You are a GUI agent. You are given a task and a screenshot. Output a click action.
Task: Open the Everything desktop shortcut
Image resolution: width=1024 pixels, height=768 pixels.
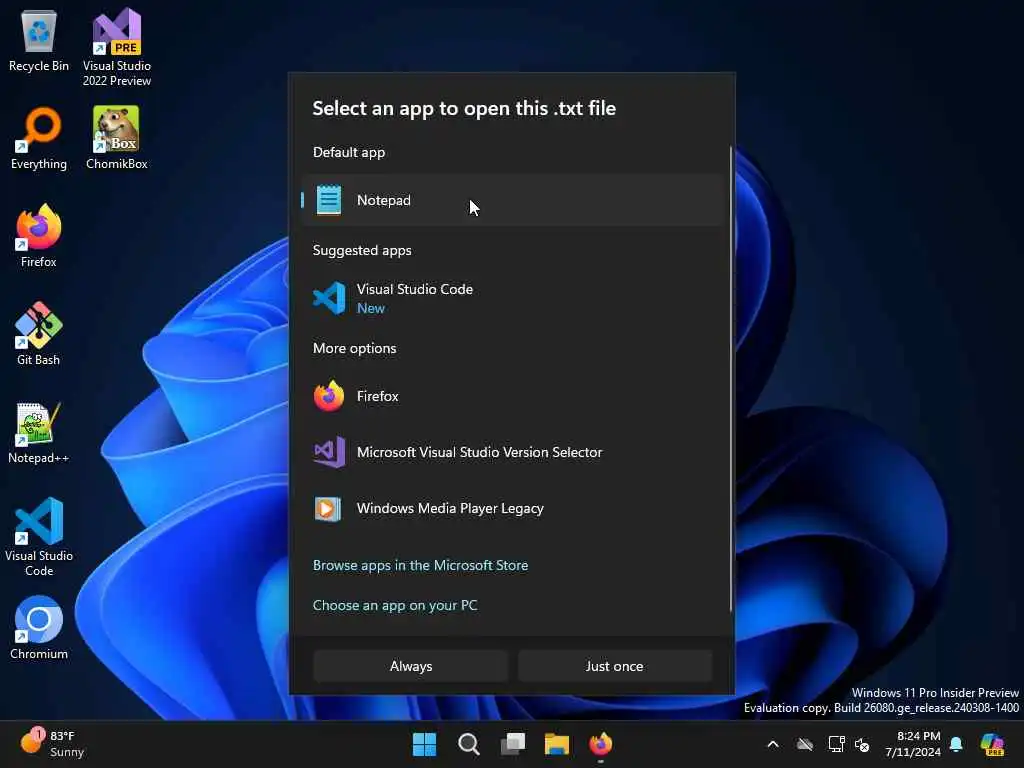coord(39,139)
